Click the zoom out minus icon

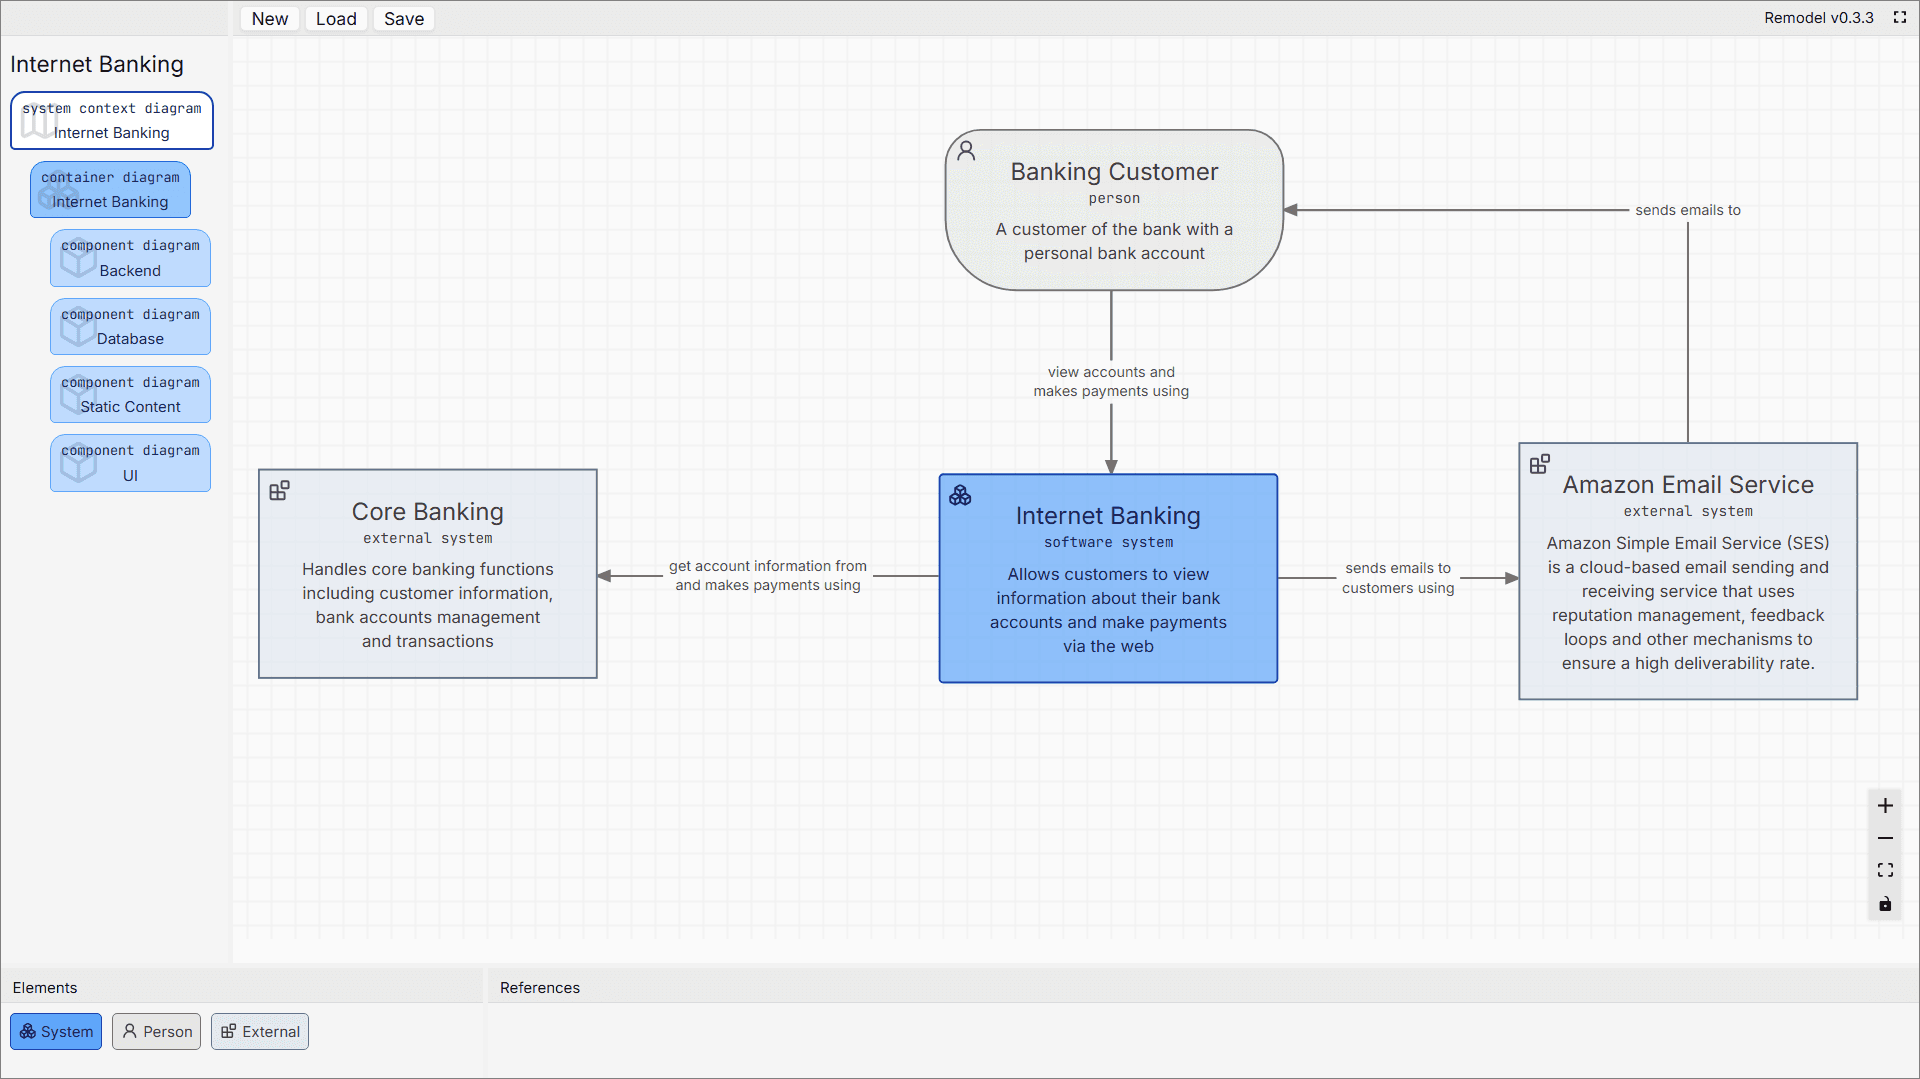click(x=1885, y=838)
